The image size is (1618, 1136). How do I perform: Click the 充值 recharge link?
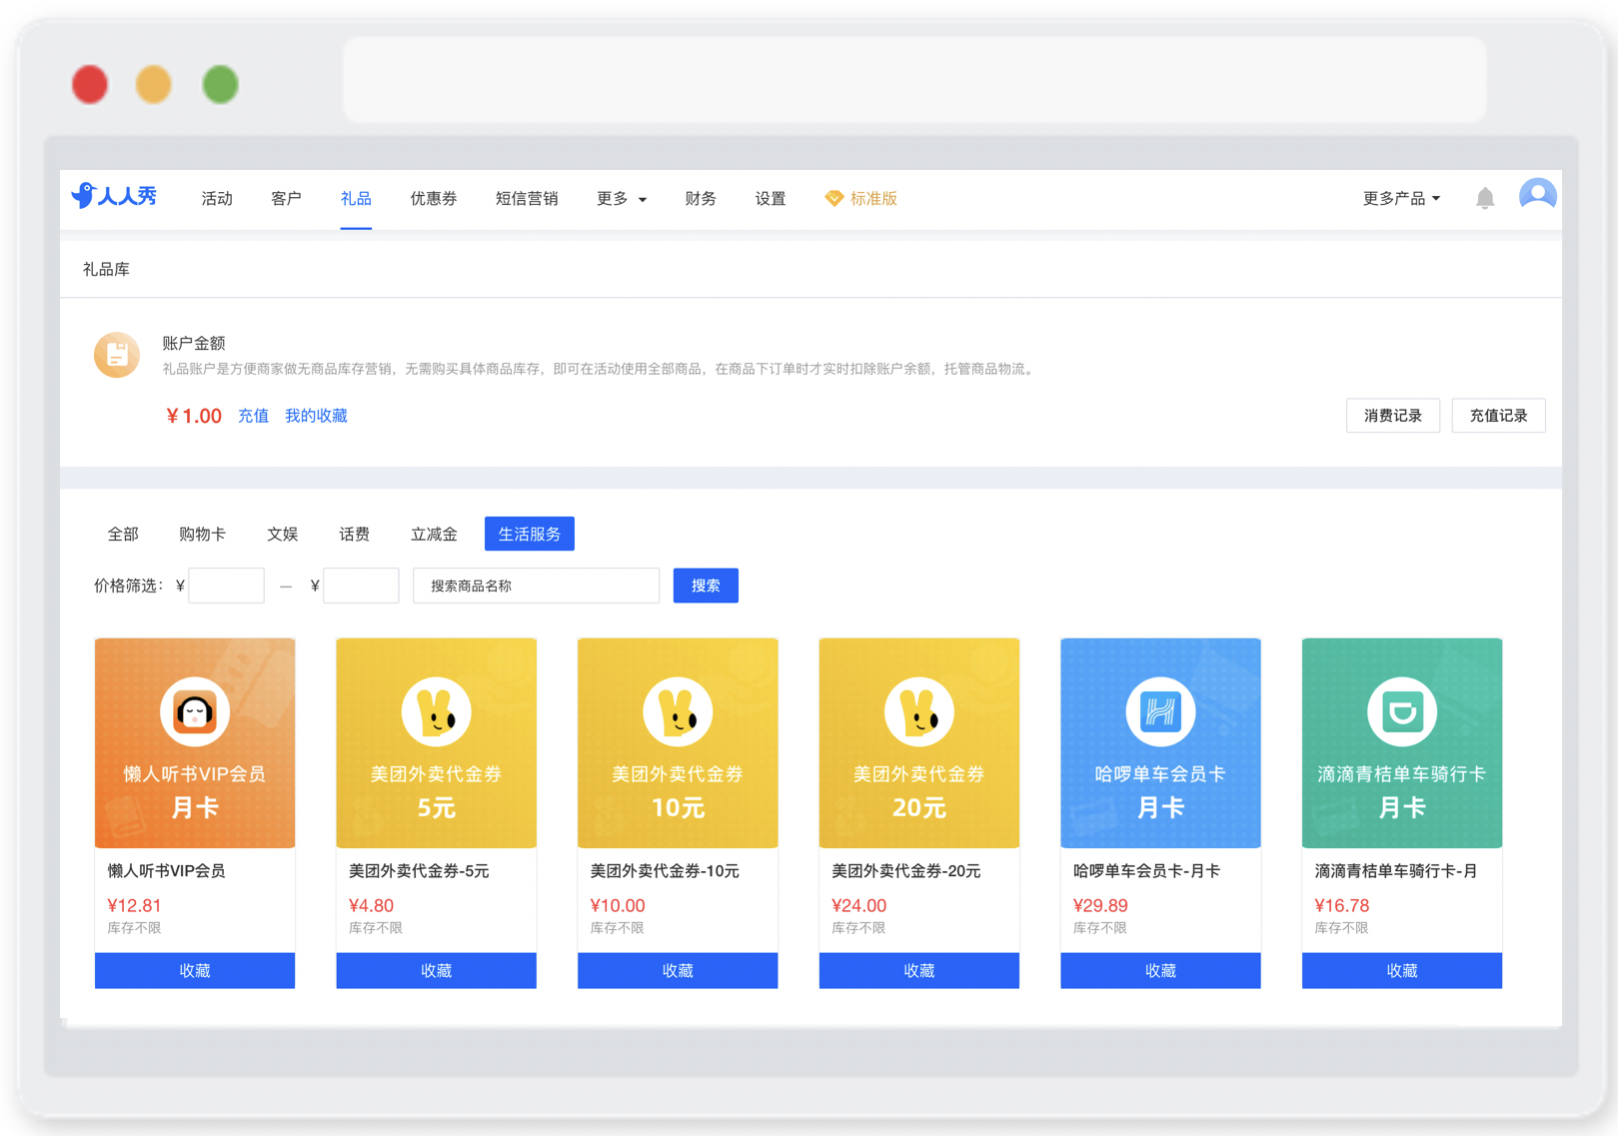(x=253, y=416)
